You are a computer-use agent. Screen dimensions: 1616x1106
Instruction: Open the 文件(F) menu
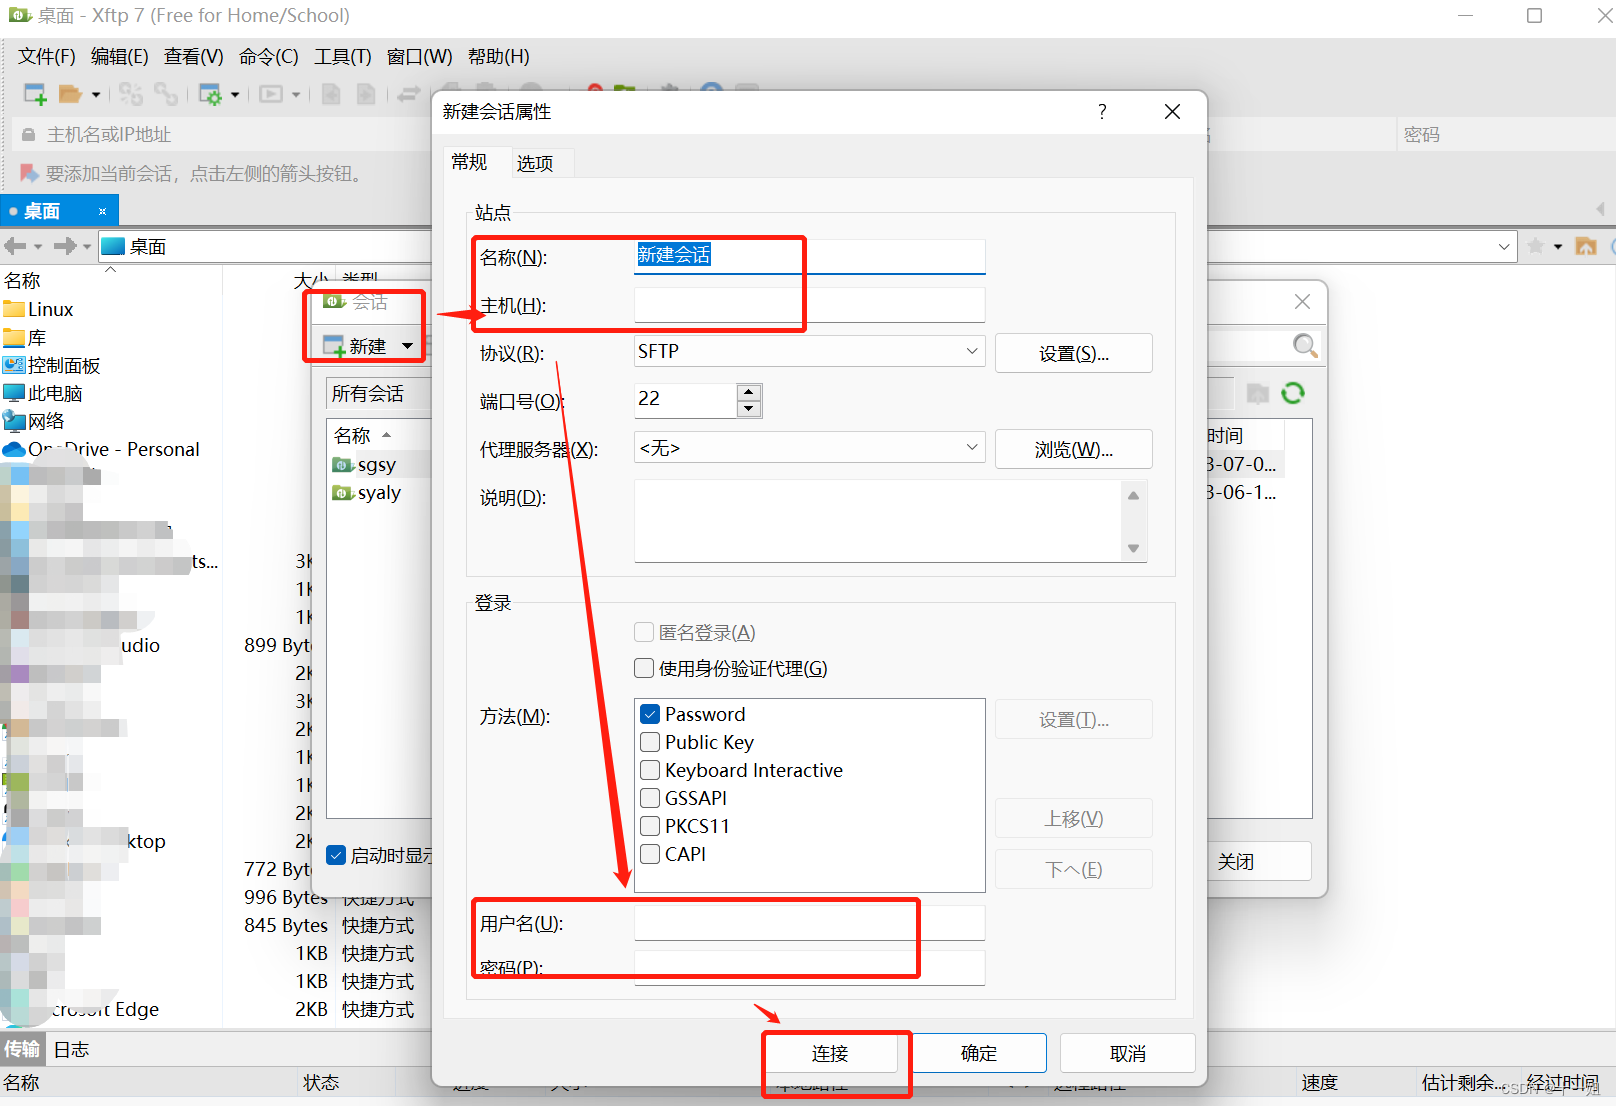tap(47, 57)
